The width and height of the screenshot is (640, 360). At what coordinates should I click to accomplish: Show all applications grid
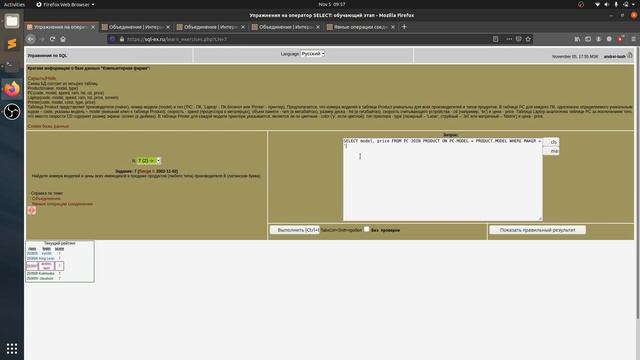[12, 349]
